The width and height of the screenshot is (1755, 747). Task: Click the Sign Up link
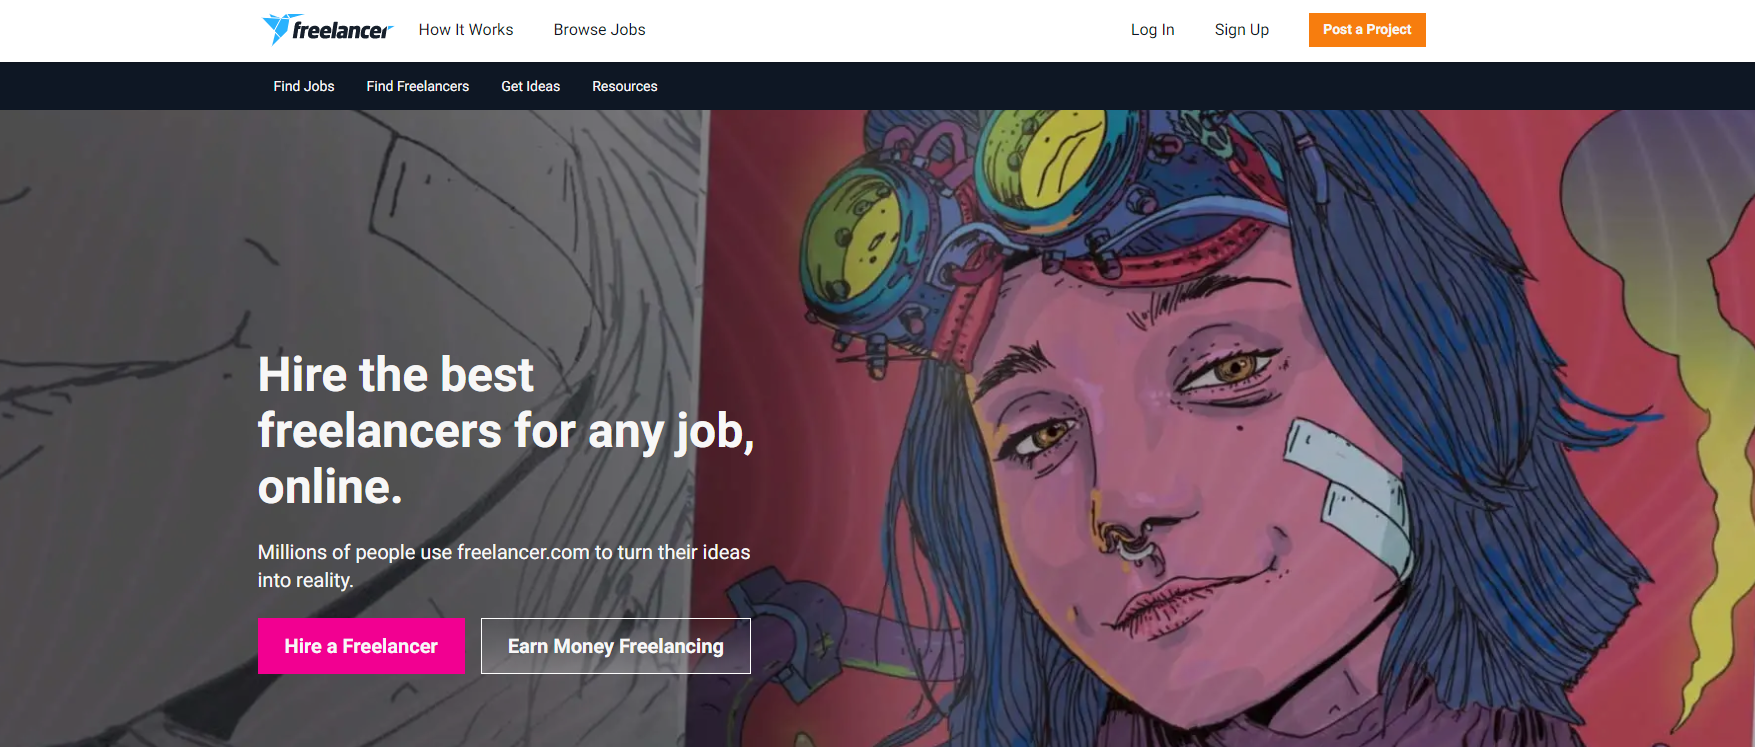tap(1242, 30)
